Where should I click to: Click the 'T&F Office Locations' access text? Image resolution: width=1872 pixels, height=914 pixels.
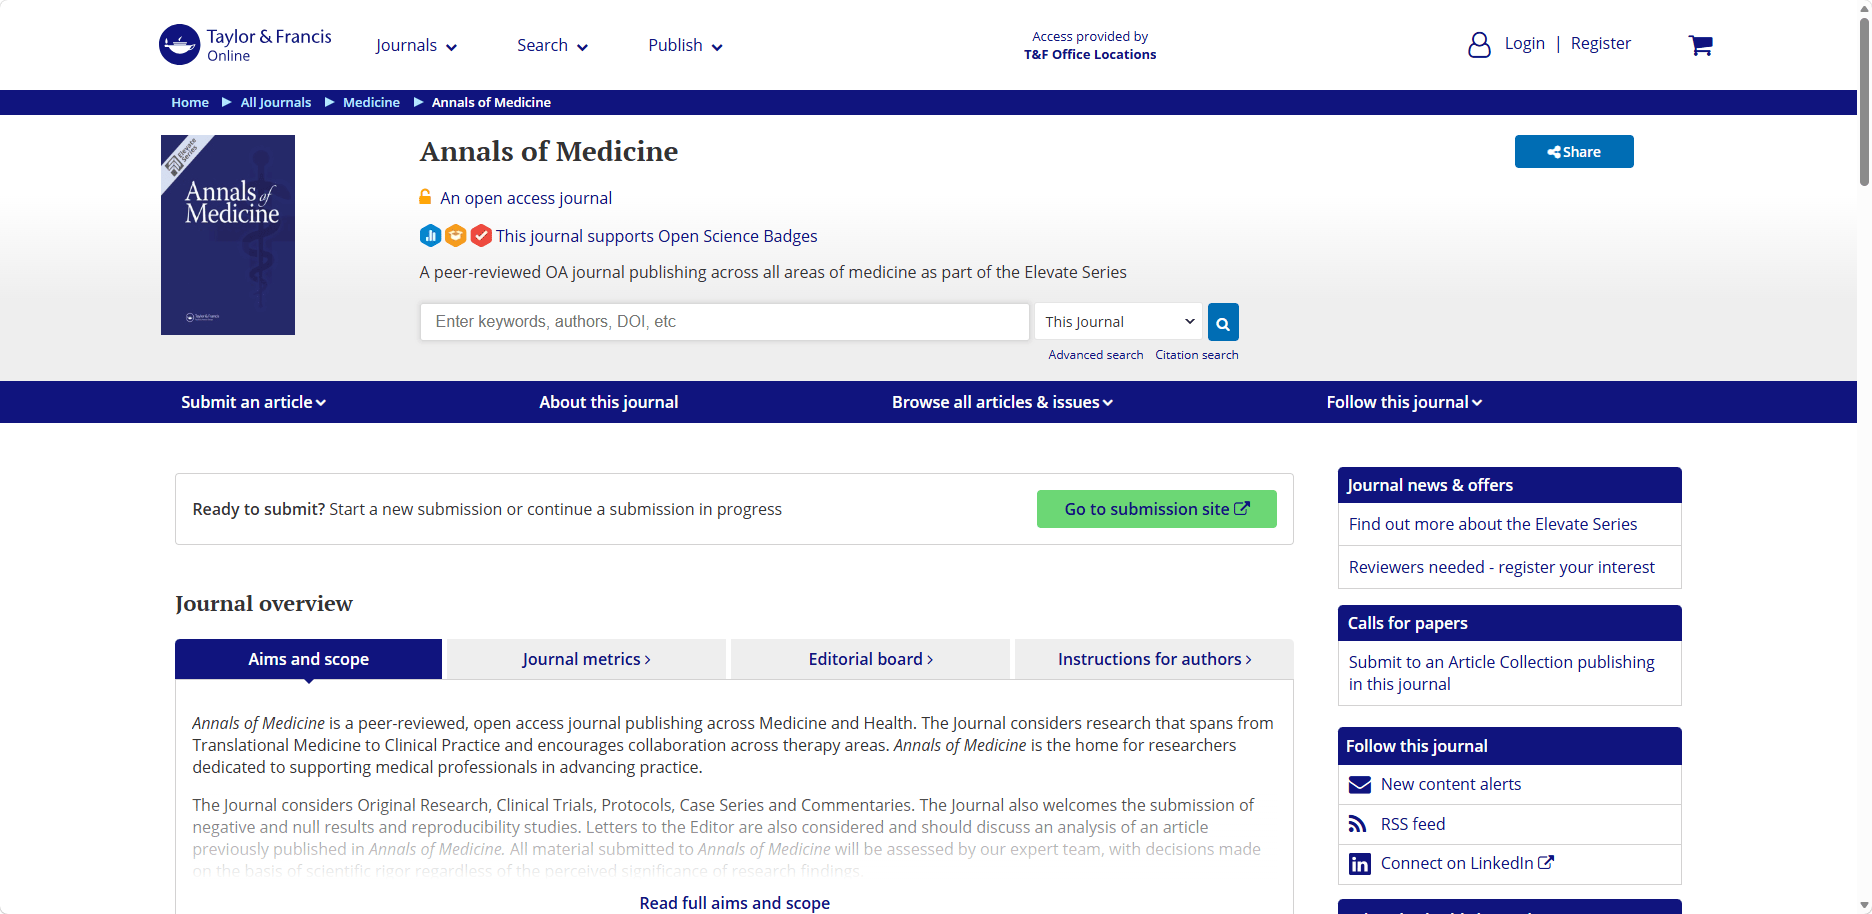coord(1090,55)
